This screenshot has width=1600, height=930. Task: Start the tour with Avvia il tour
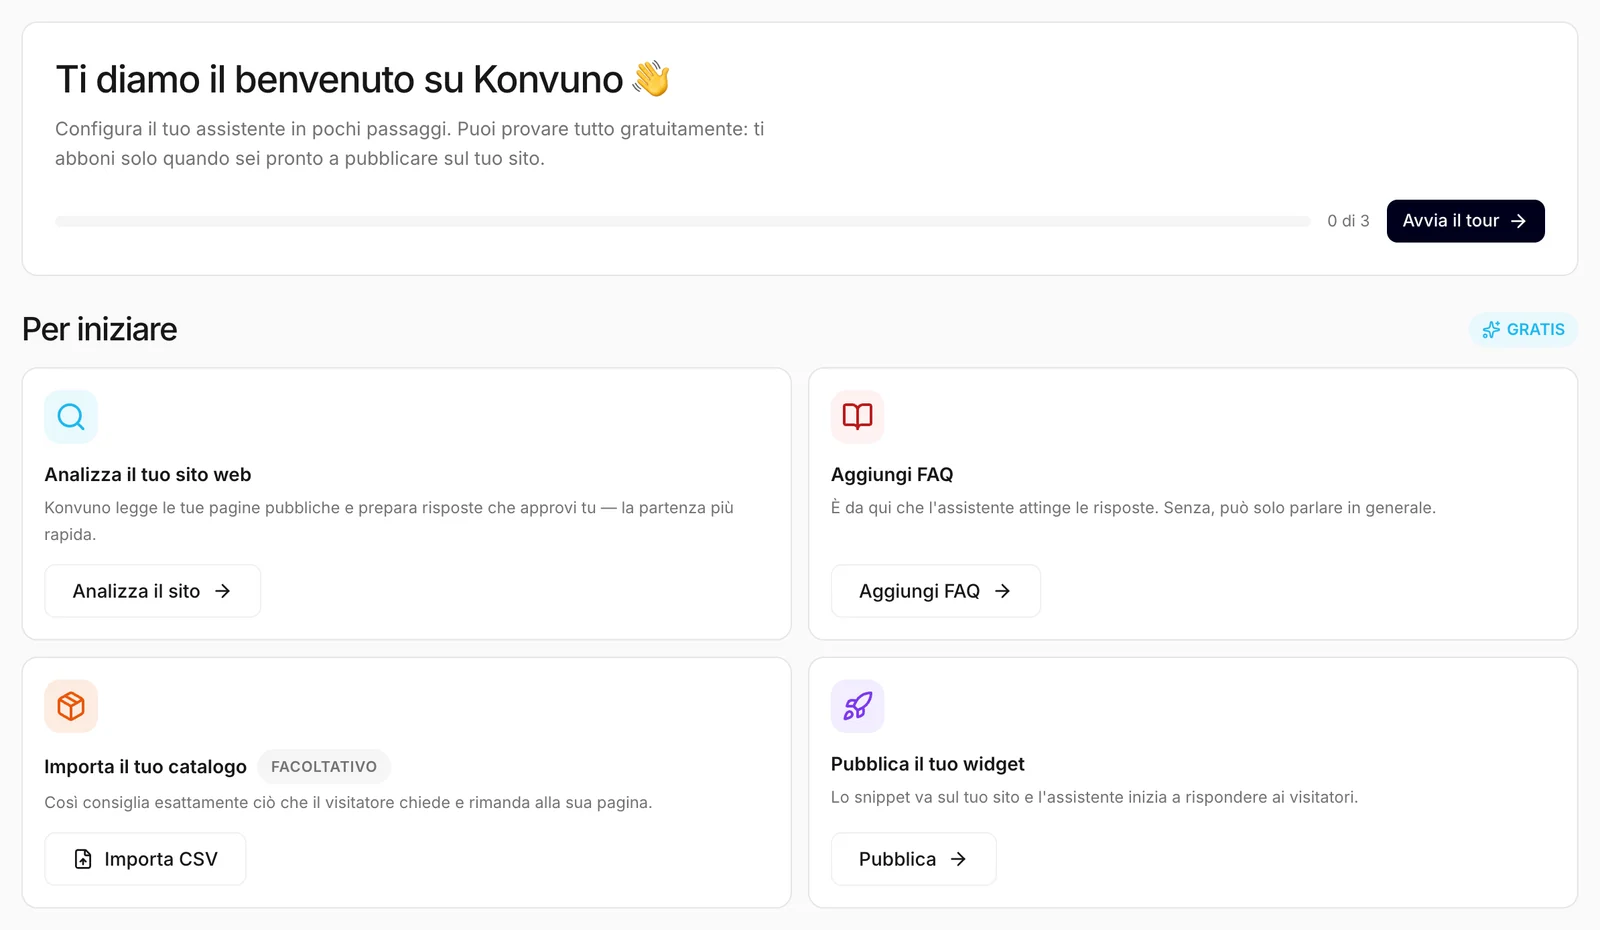point(1465,221)
